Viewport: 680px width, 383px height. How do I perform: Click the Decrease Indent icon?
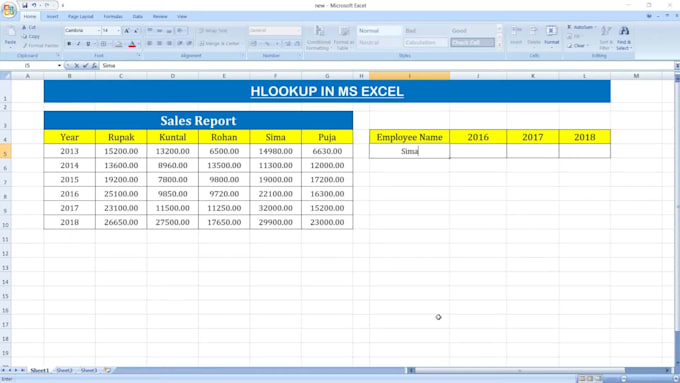(x=180, y=44)
